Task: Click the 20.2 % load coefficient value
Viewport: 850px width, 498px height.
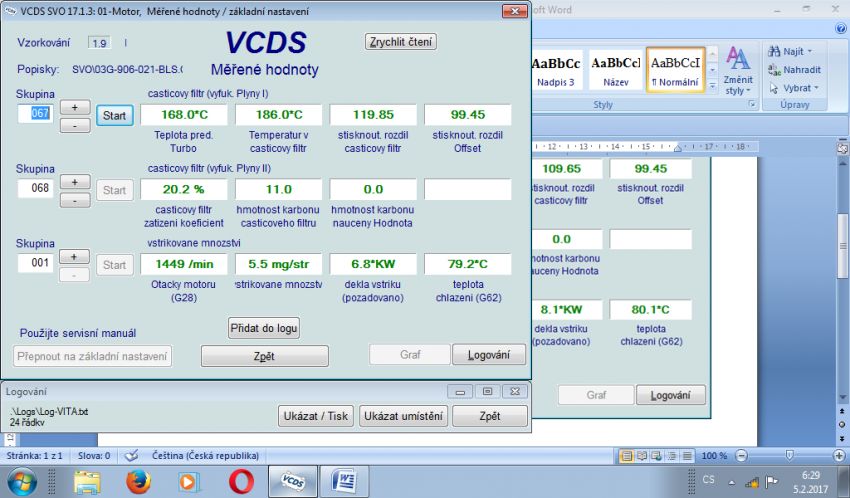Action: click(x=184, y=190)
